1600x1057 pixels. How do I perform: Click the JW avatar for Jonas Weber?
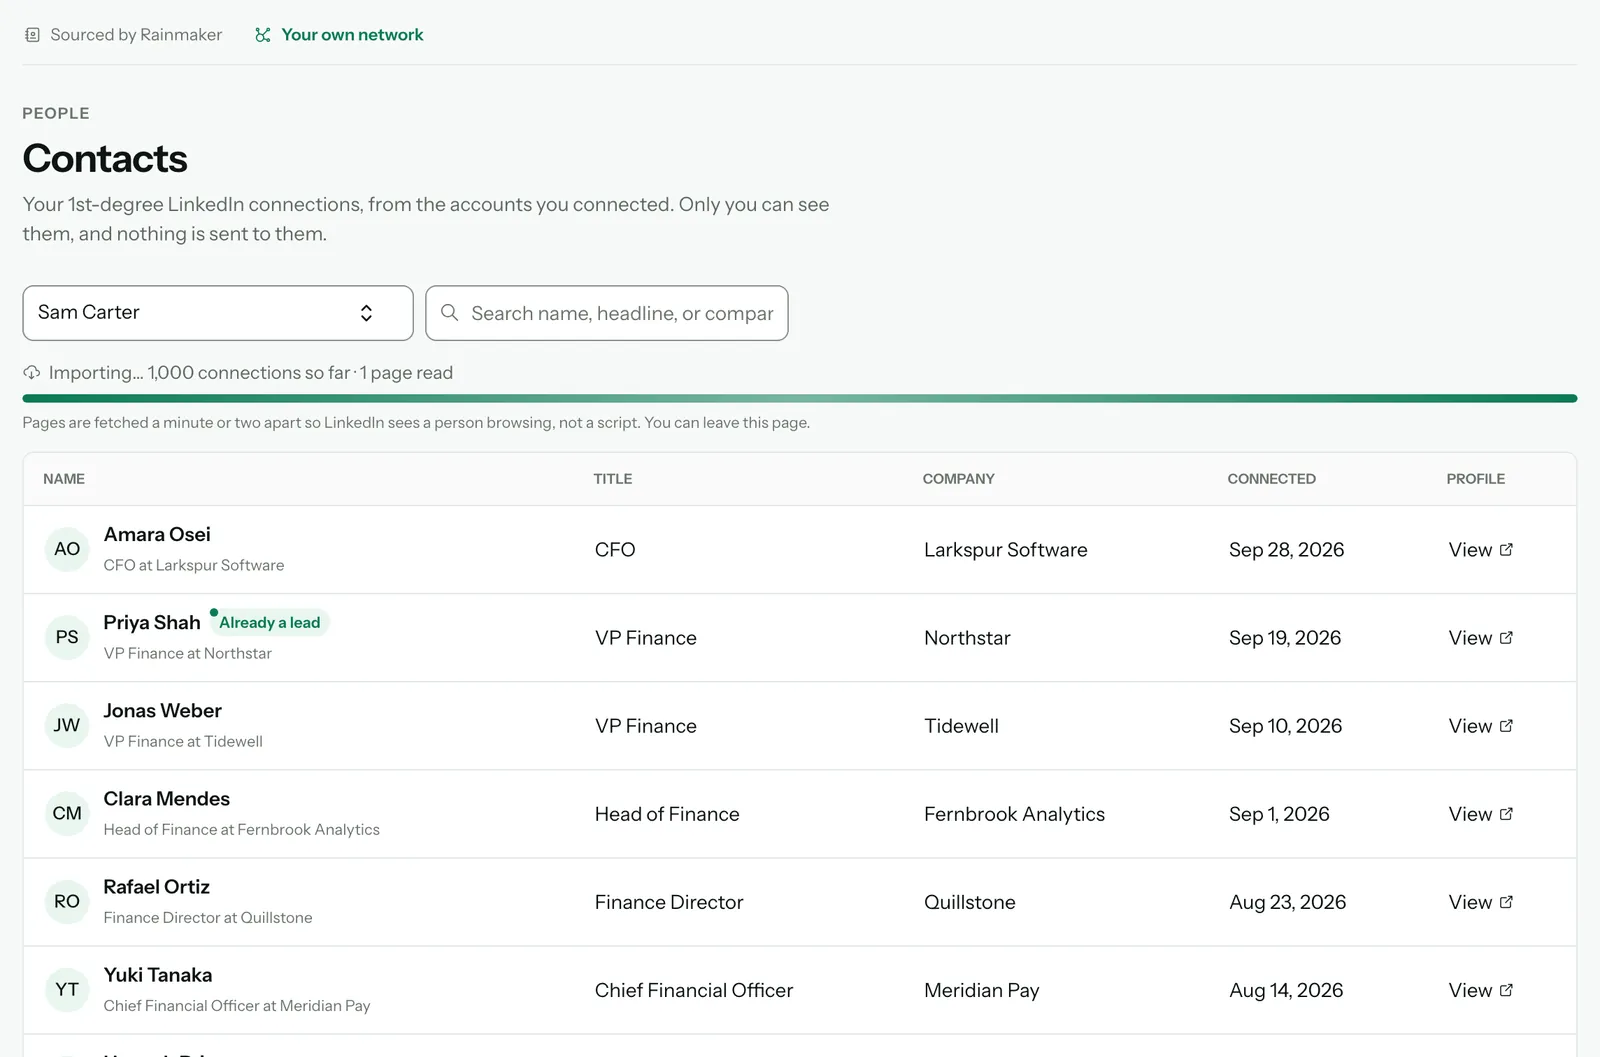click(x=67, y=725)
